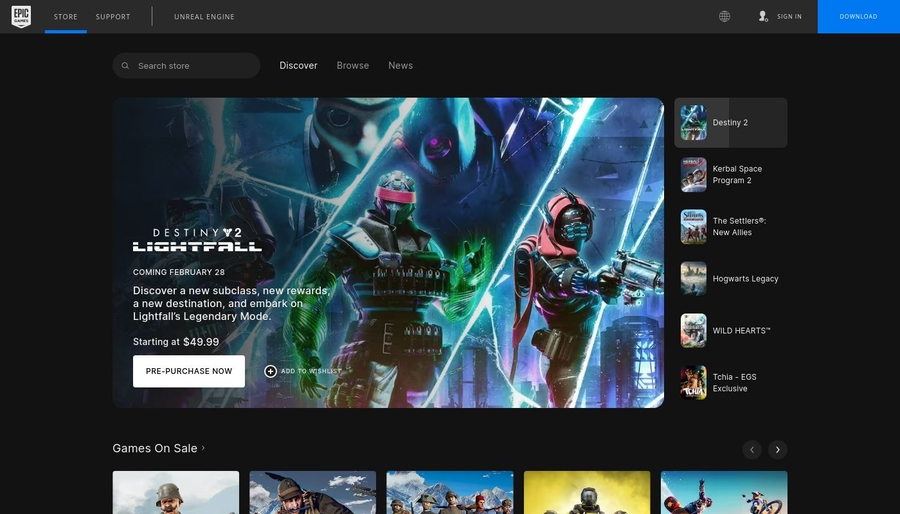This screenshot has height=514, width=900.
Task: Go to the Support menu
Action: point(113,17)
